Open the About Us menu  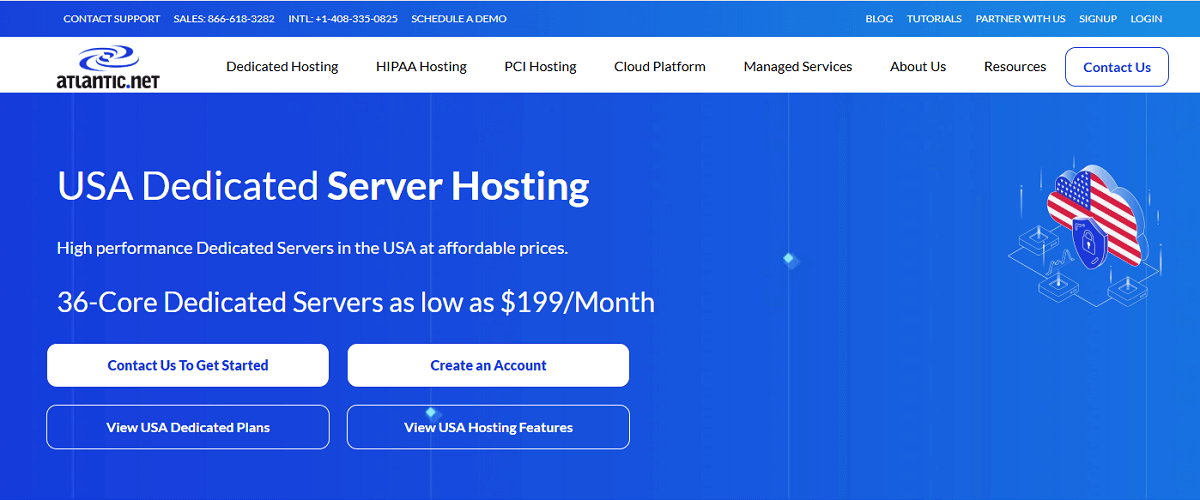(x=918, y=67)
